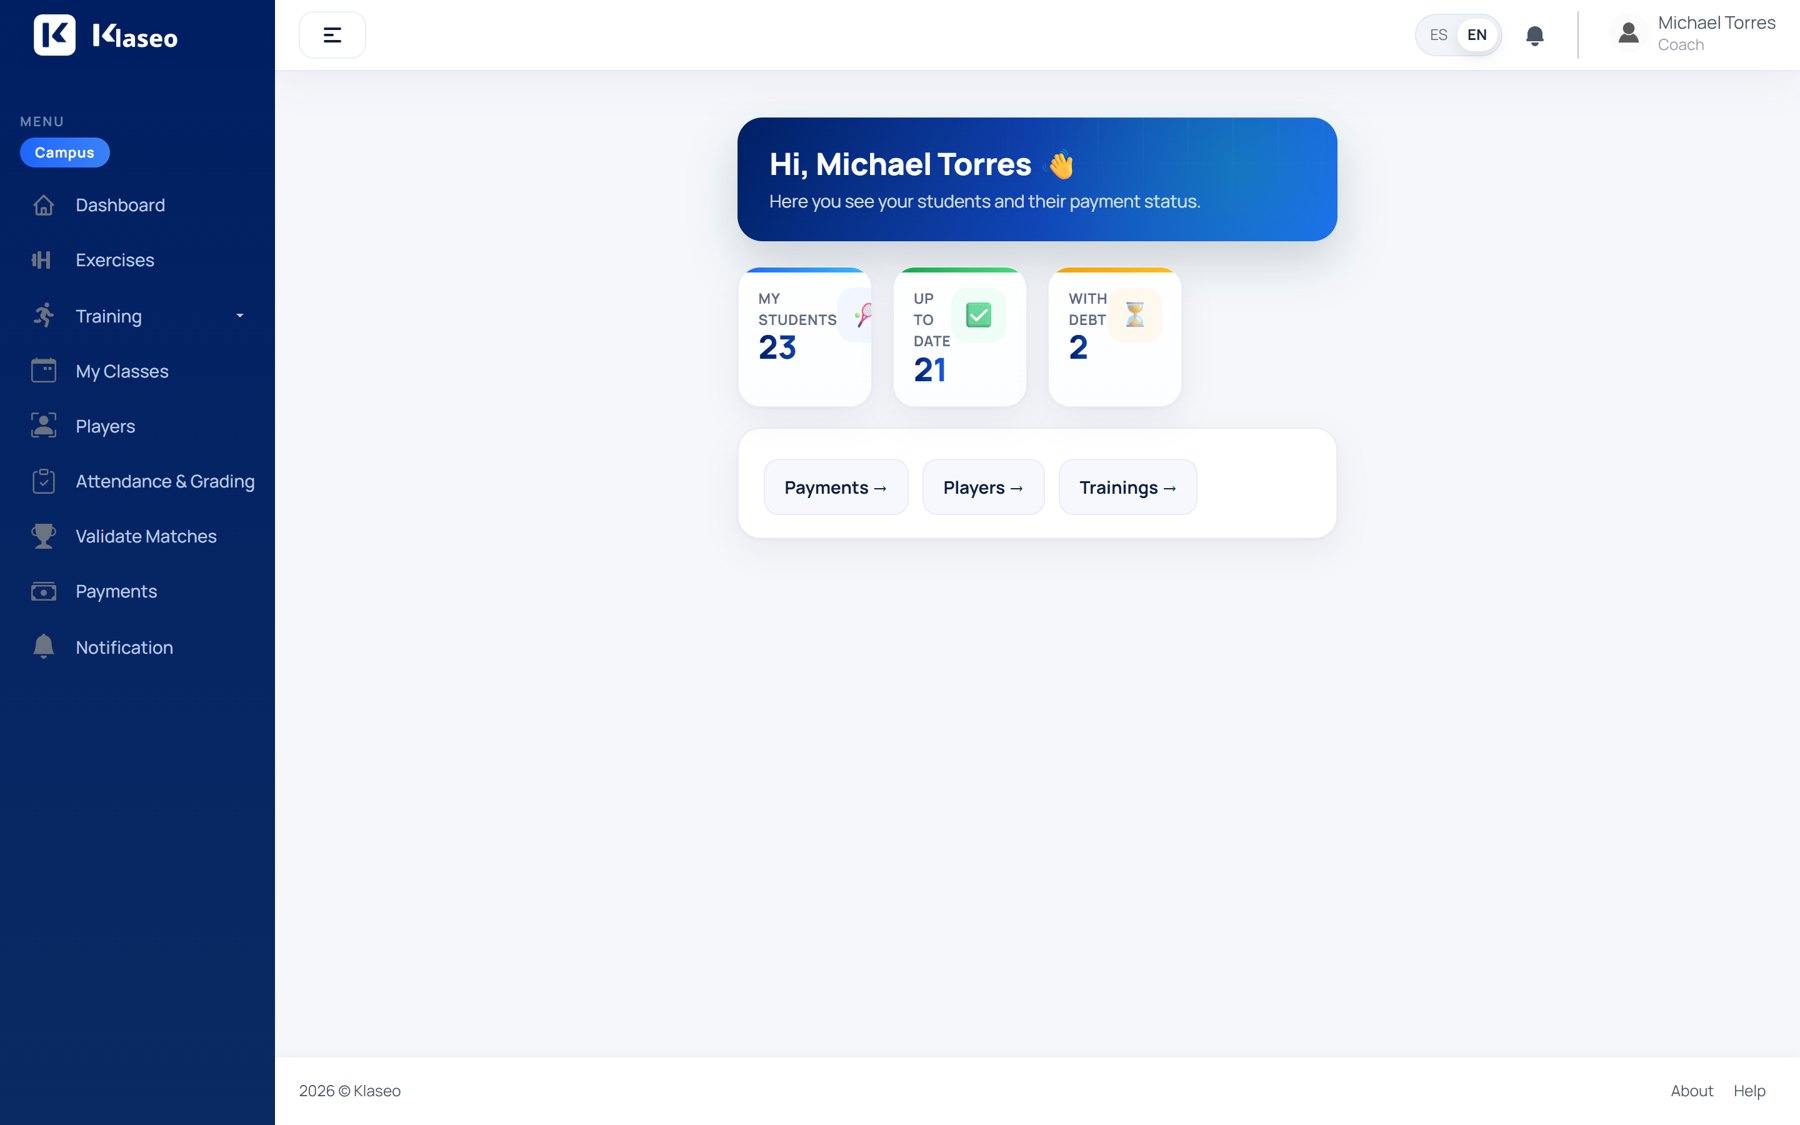
Task: Click the Campus badge
Action: [x=65, y=152]
